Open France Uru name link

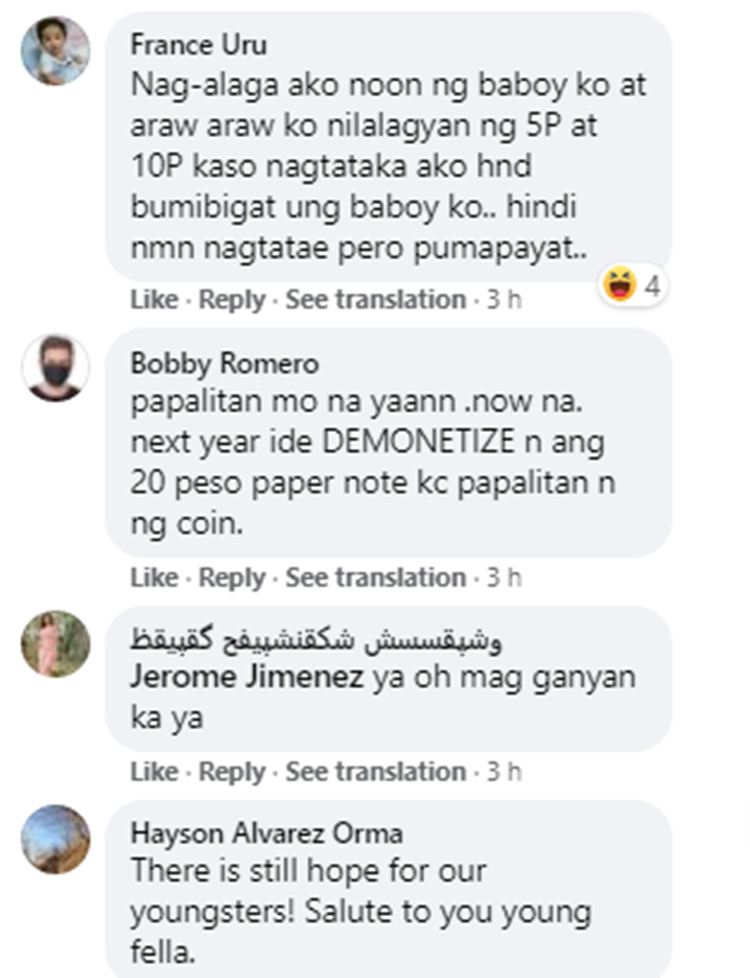coord(198,45)
